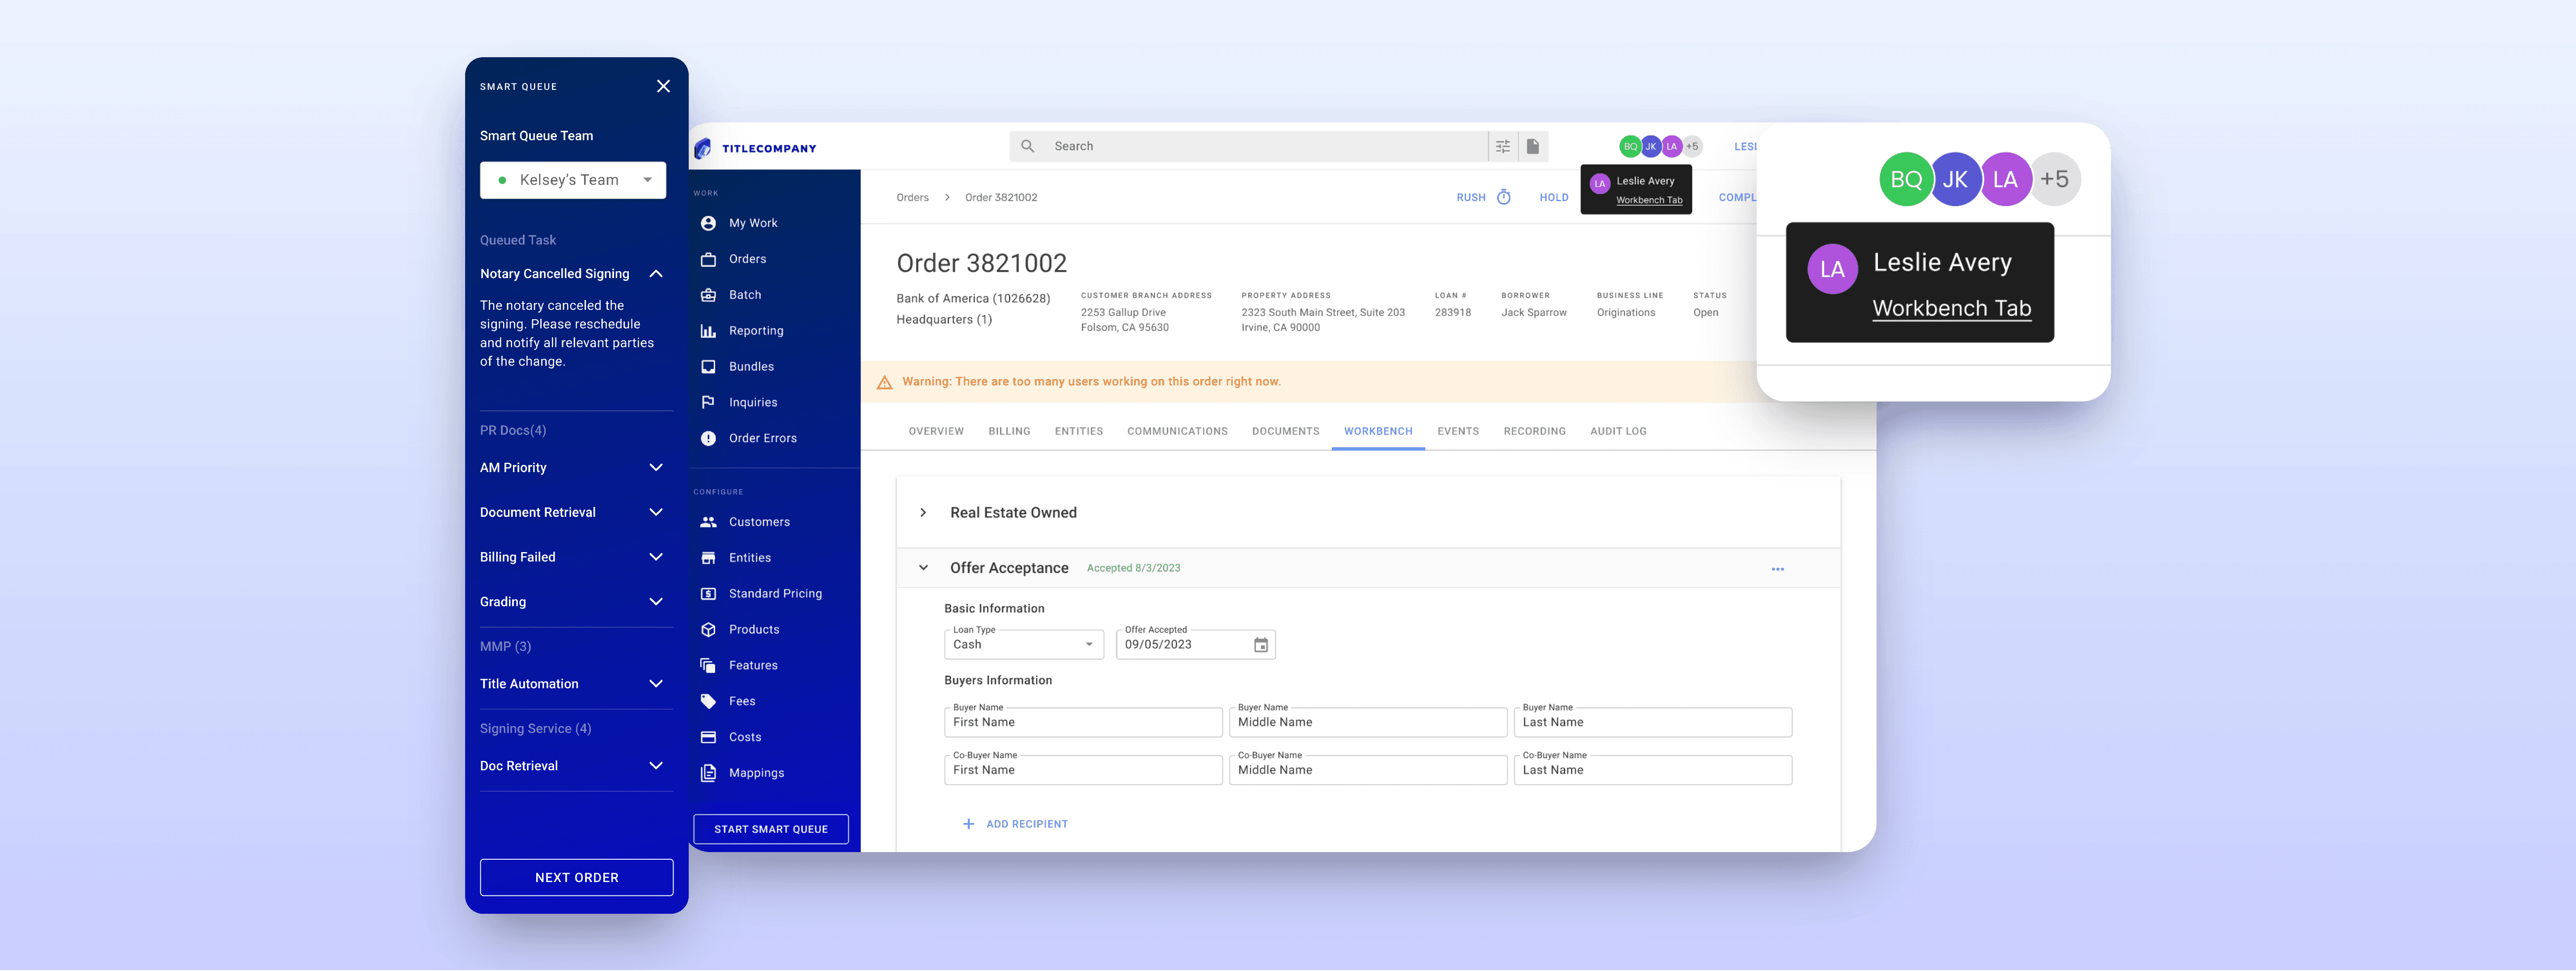Expand Title Automation queue item
This screenshot has width=2576, height=971.
point(656,683)
